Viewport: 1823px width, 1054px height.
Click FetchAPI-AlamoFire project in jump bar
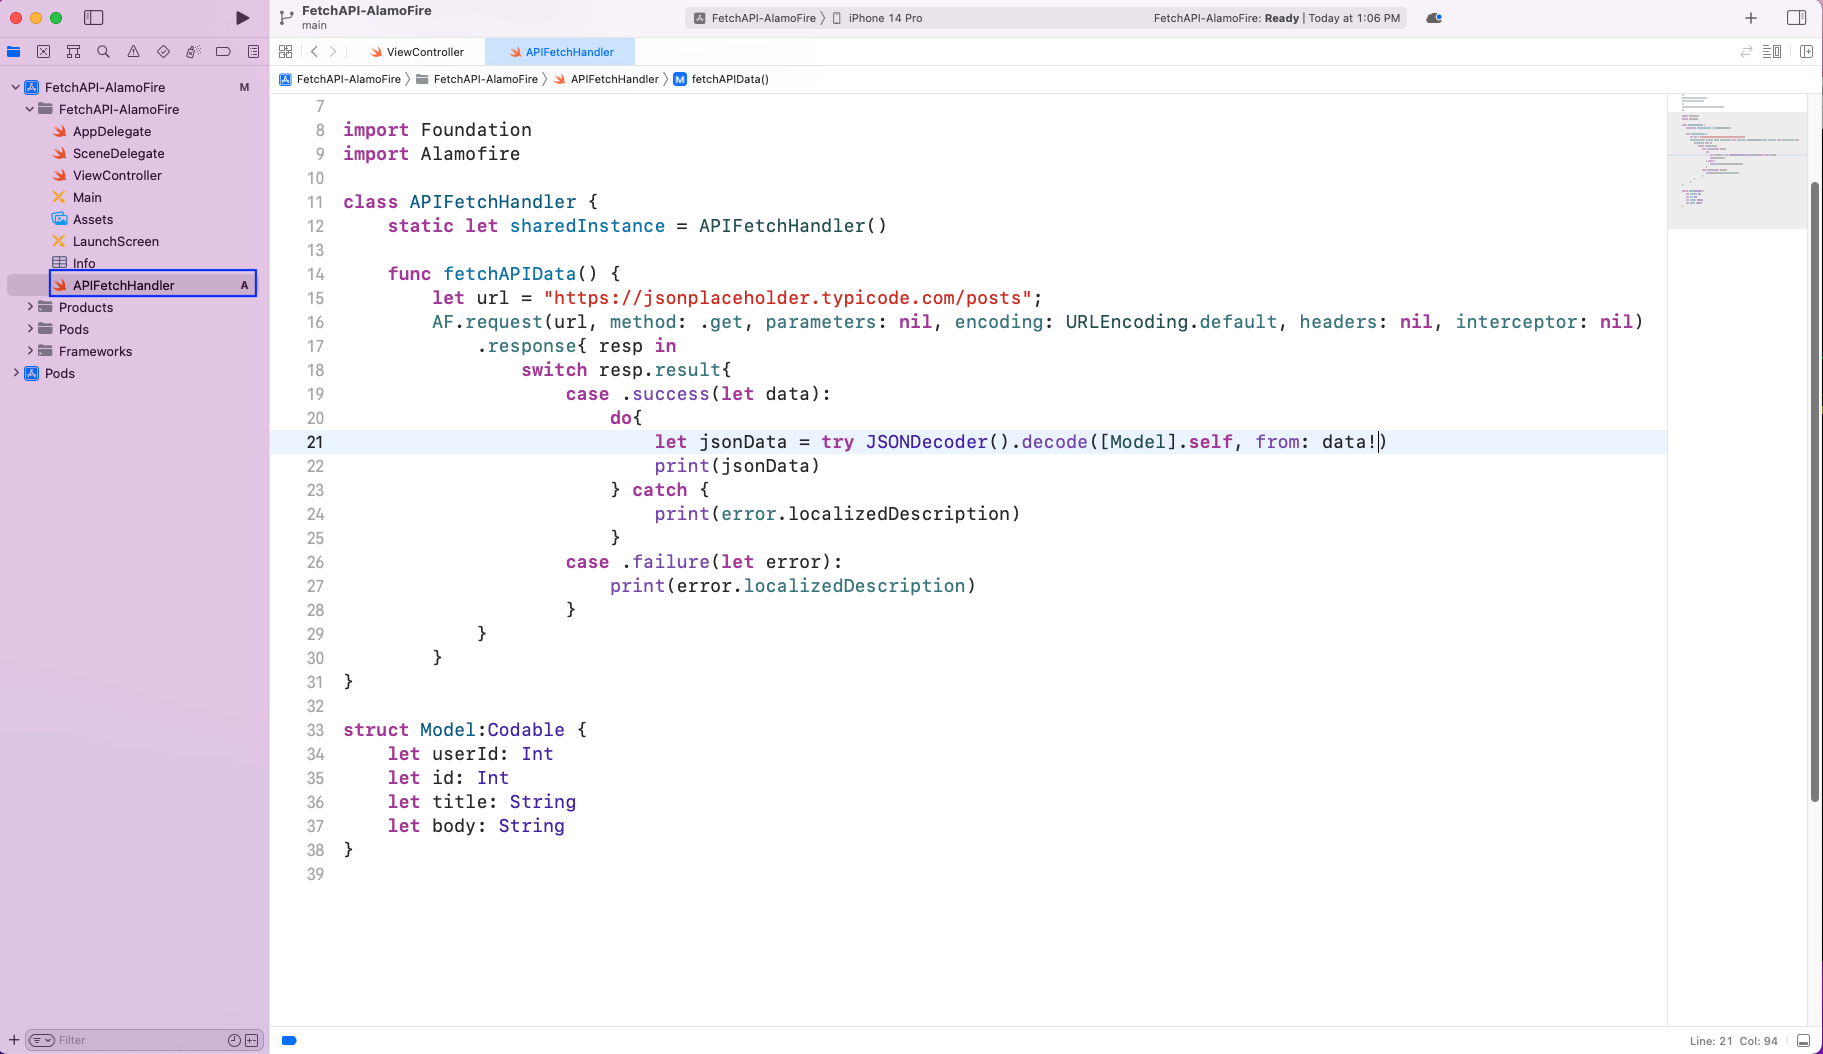(x=340, y=79)
